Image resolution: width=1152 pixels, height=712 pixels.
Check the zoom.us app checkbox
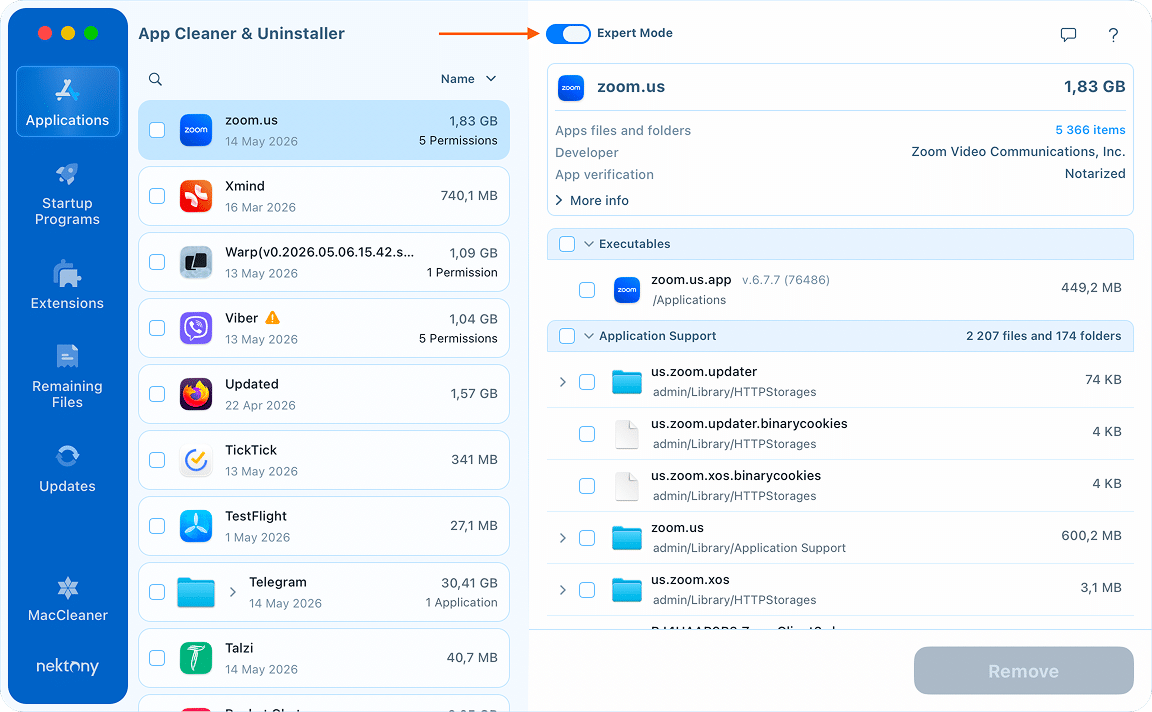(x=157, y=130)
